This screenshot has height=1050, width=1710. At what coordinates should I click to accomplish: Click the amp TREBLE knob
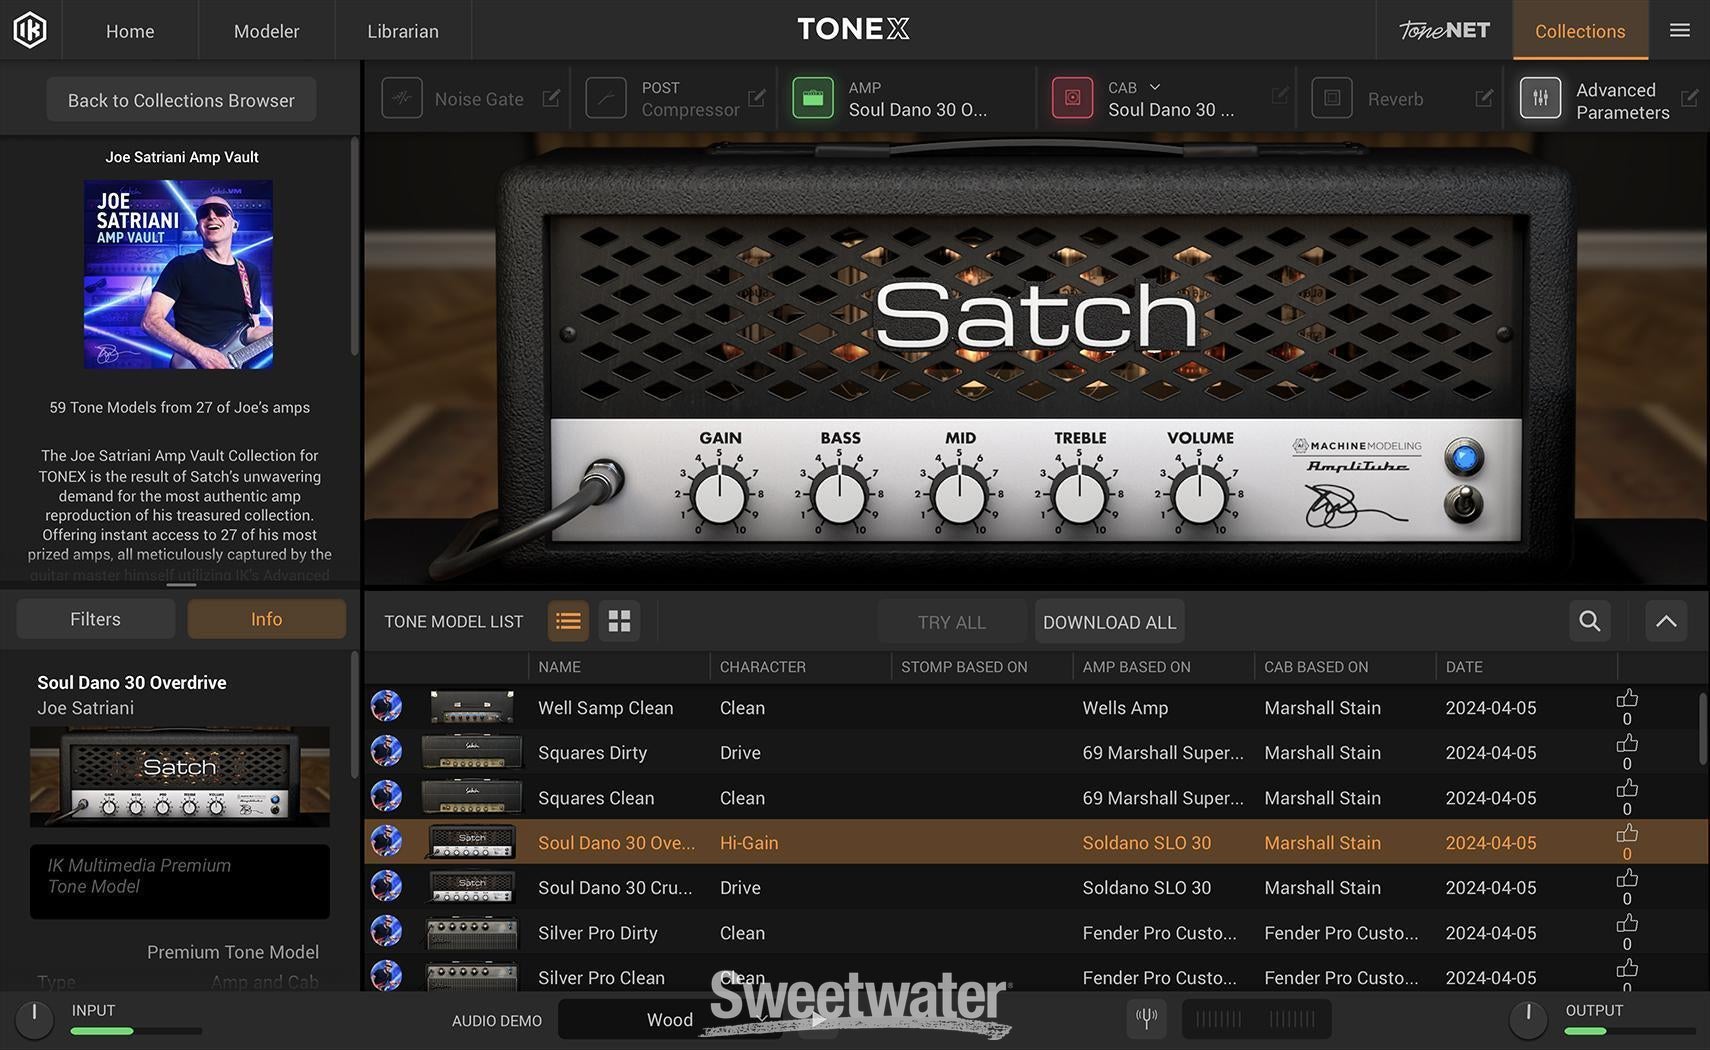[1080, 497]
